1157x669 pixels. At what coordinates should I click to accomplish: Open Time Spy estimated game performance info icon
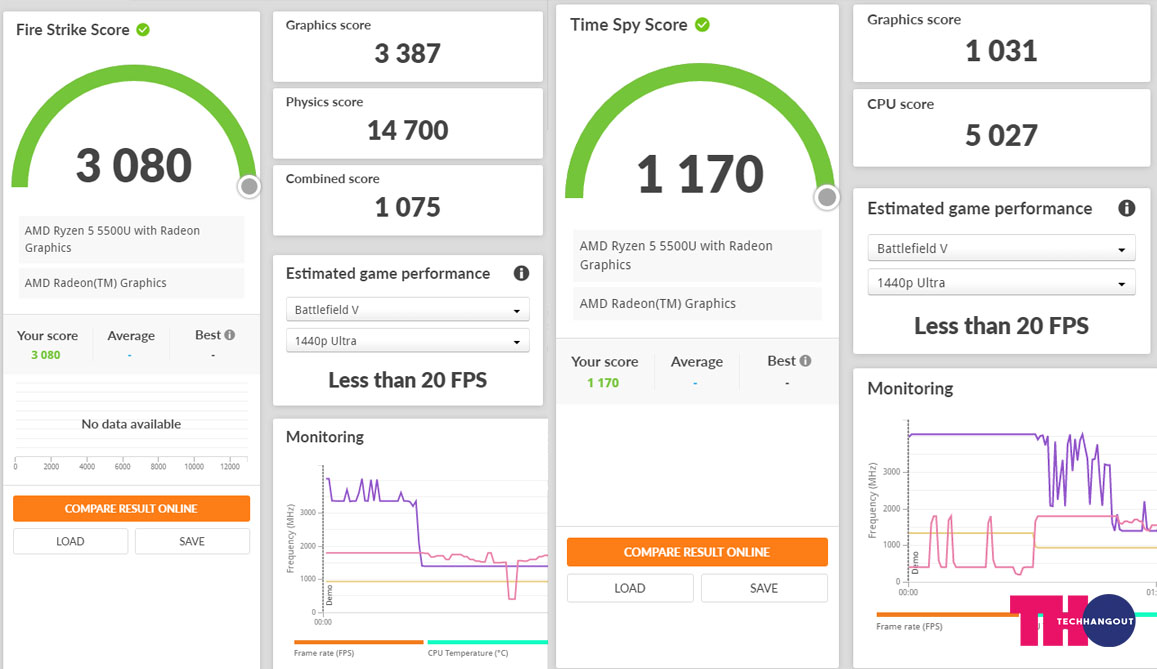[x=1126, y=208]
